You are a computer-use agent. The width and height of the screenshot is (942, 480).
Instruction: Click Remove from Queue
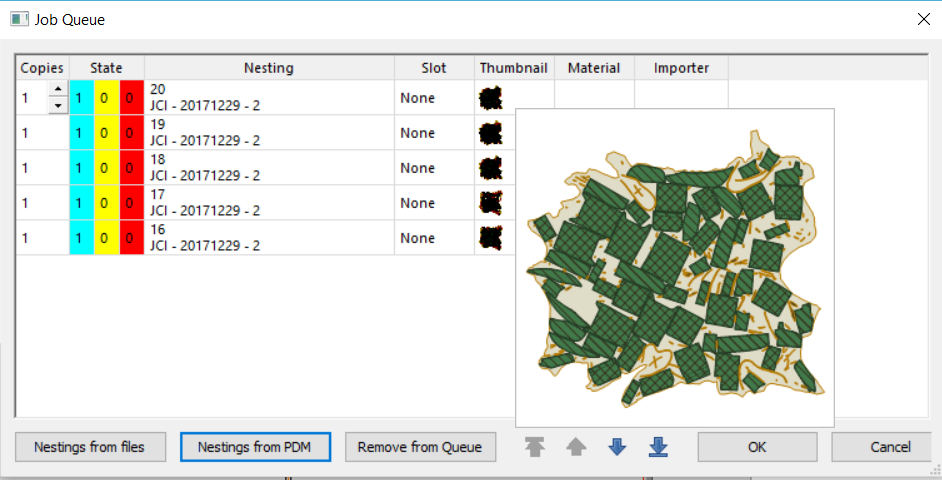pos(420,447)
